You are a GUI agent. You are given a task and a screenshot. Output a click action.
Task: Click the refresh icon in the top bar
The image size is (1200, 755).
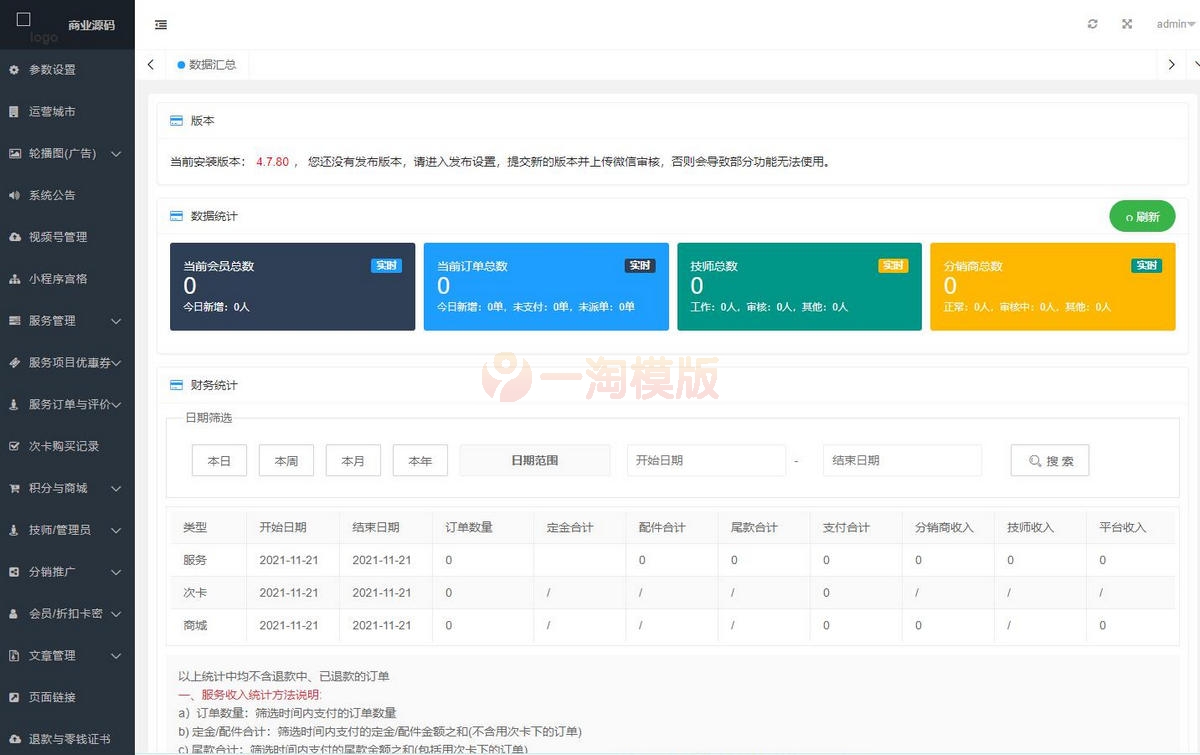[1092, 23]
